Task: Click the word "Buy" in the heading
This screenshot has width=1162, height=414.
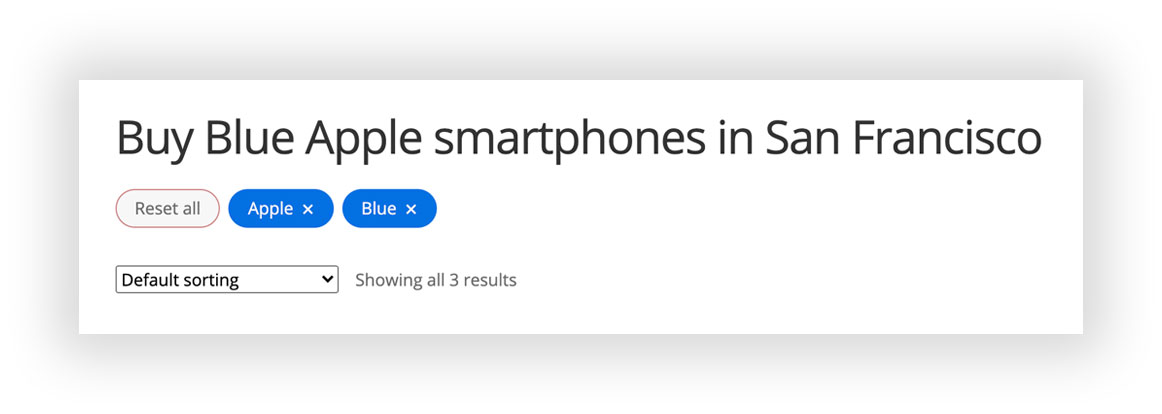Action: [x=155, y=138]
